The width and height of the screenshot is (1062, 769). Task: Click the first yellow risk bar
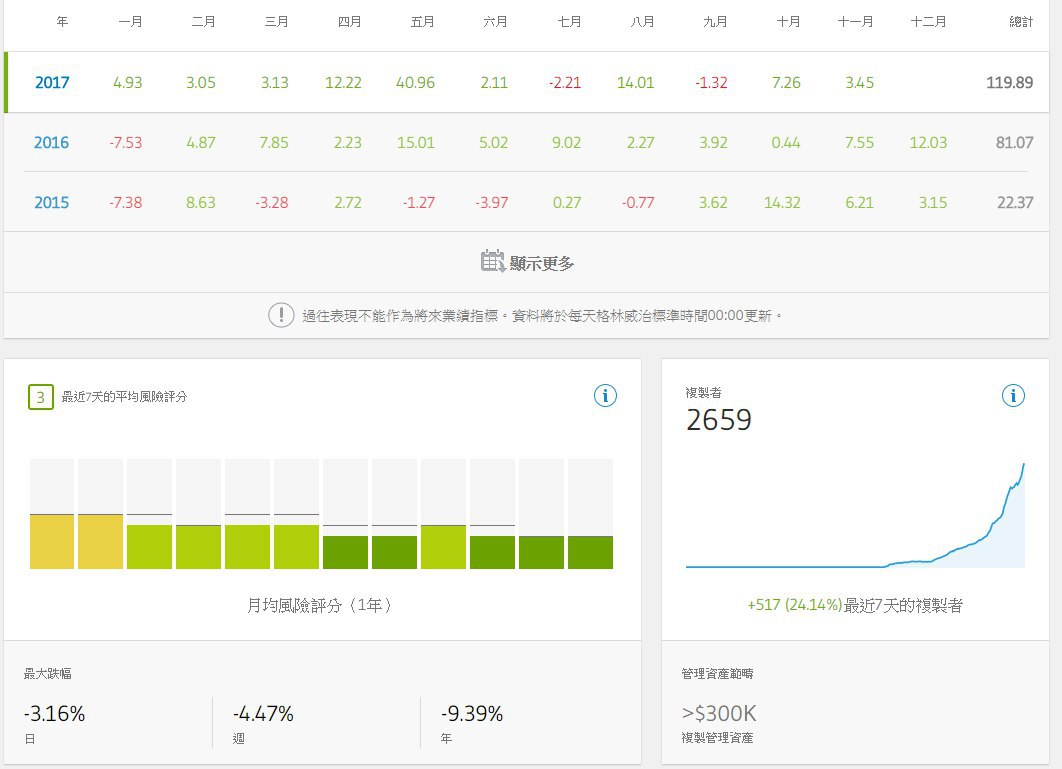(x=52, y=541)
